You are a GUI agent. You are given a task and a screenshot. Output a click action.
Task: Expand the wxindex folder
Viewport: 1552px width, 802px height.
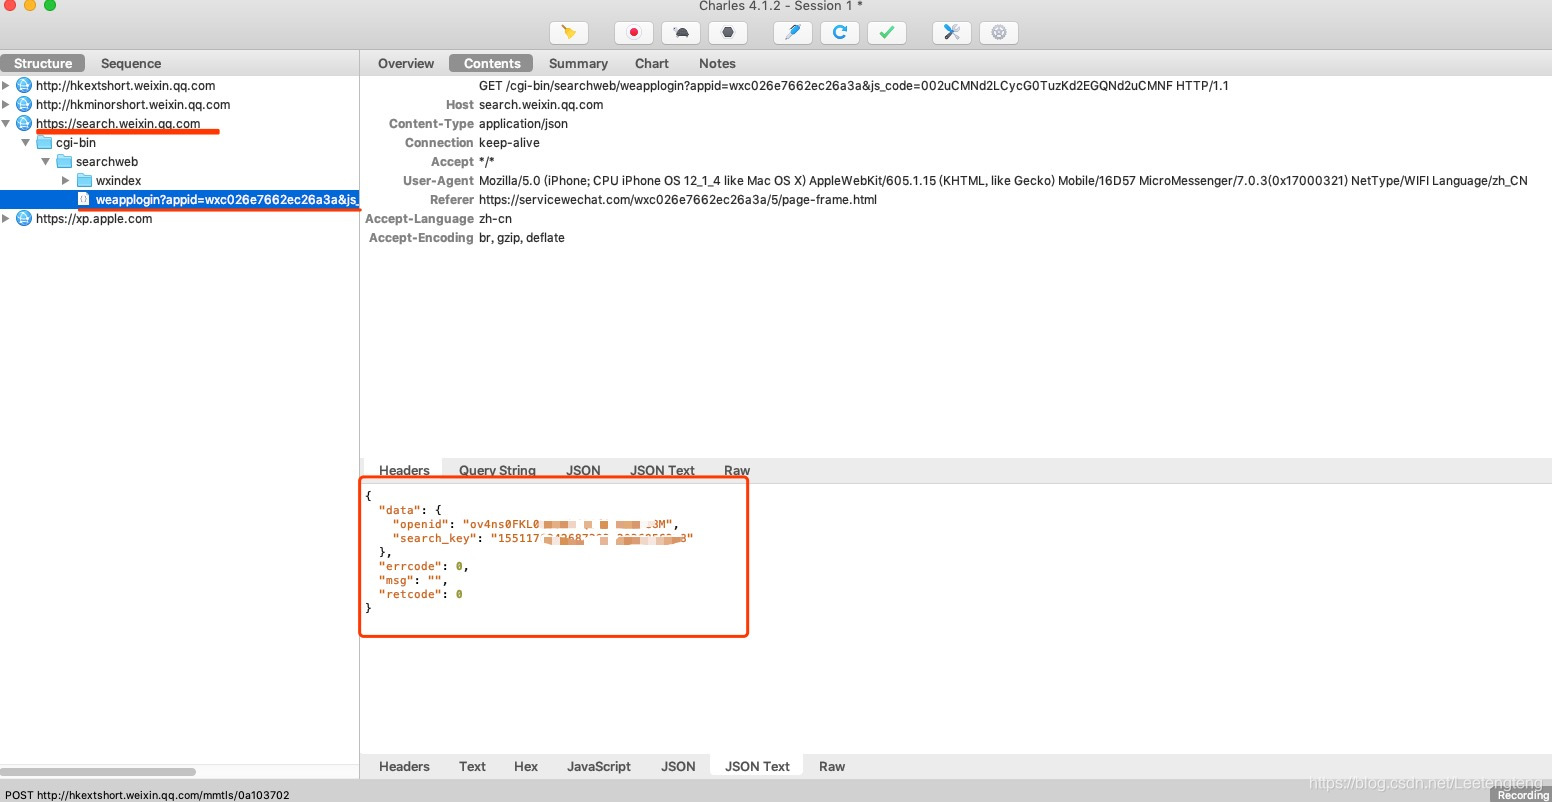click(x=66, y=180)
